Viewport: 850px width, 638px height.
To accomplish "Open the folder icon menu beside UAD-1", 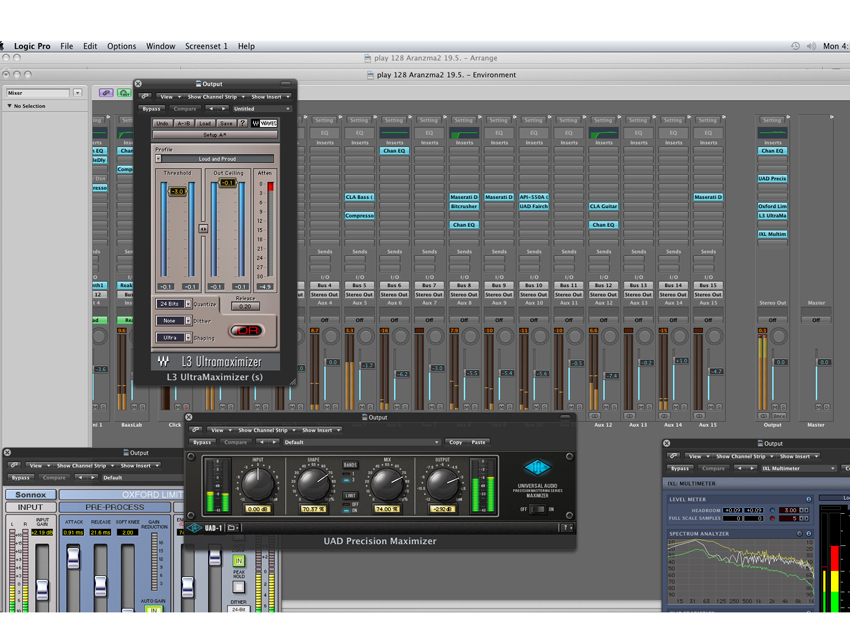I will click(232, 527).
